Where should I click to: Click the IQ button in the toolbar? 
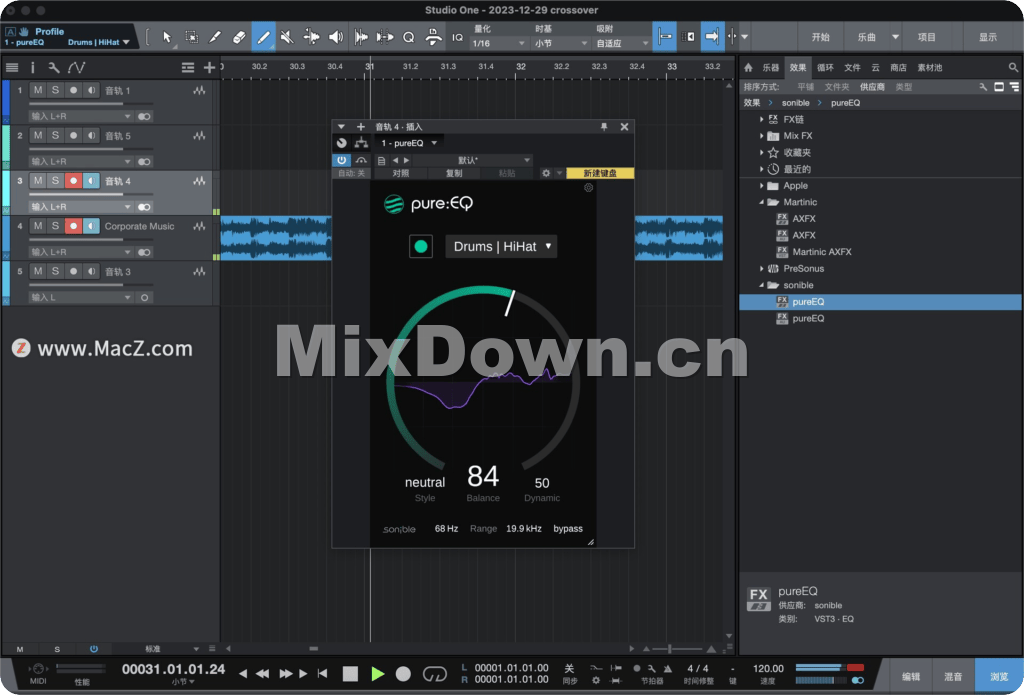pos(458,37)
